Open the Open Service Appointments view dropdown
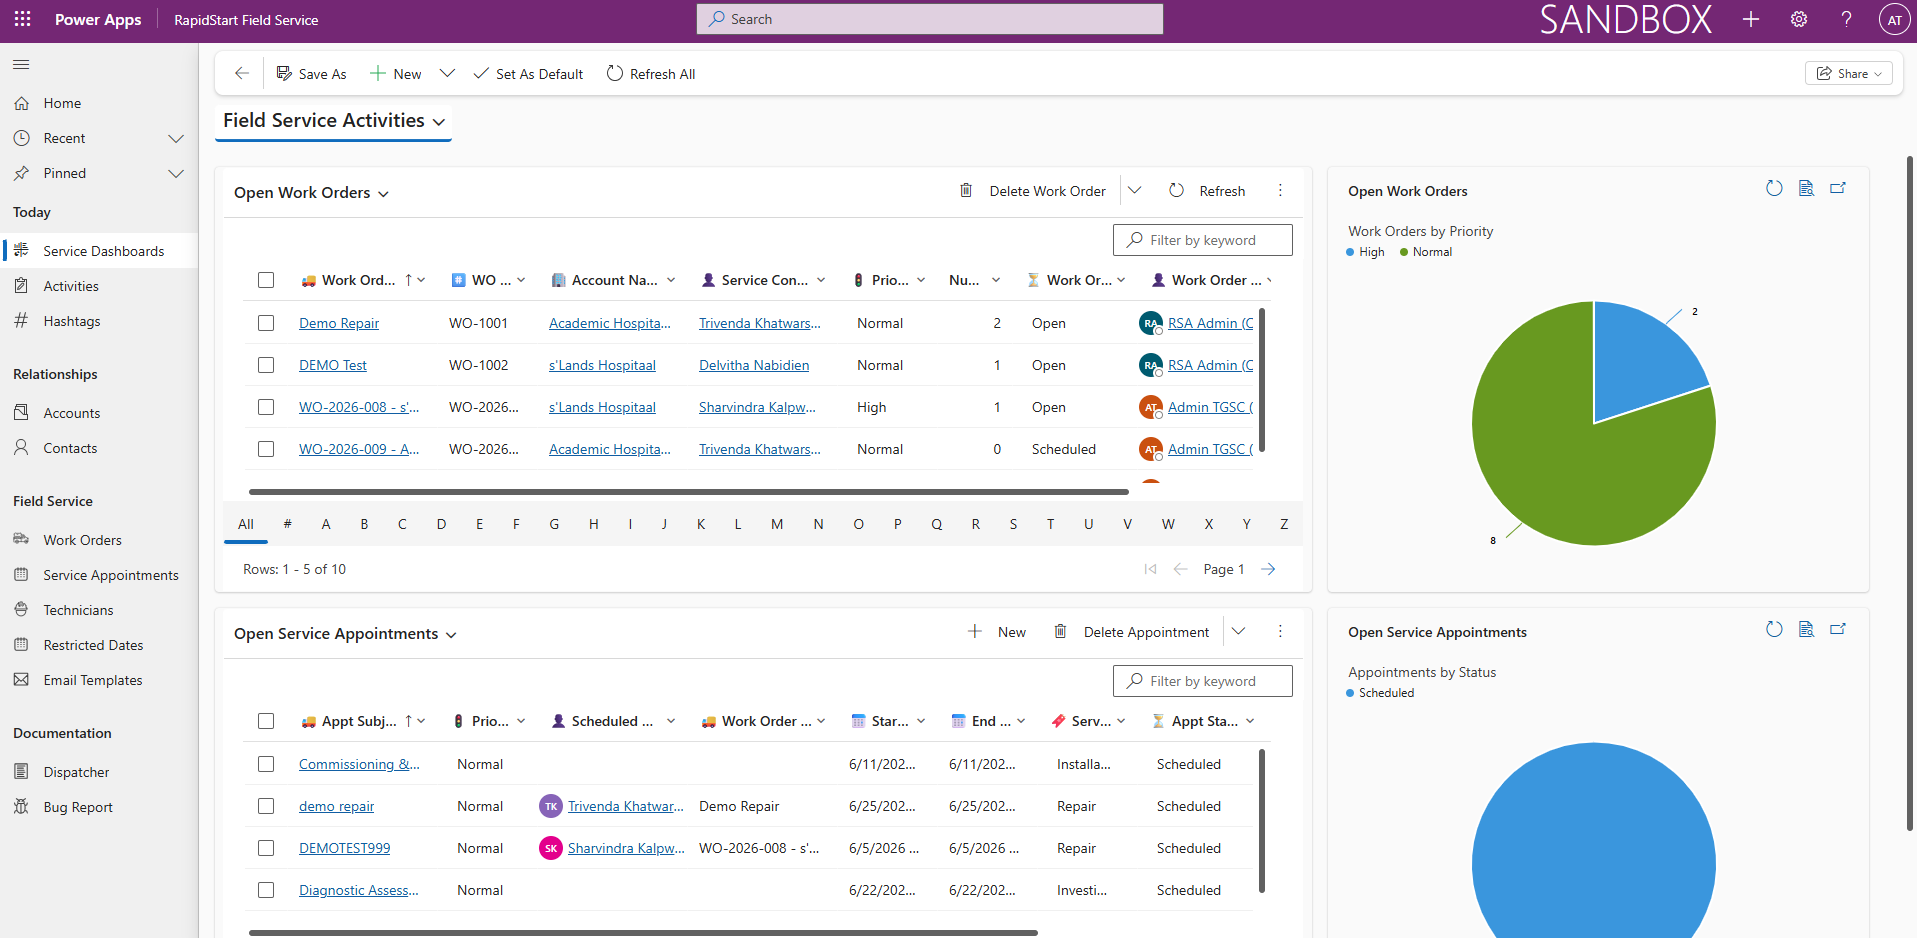Viewport: 1917px width, 938px height. (x=345, y=634)
